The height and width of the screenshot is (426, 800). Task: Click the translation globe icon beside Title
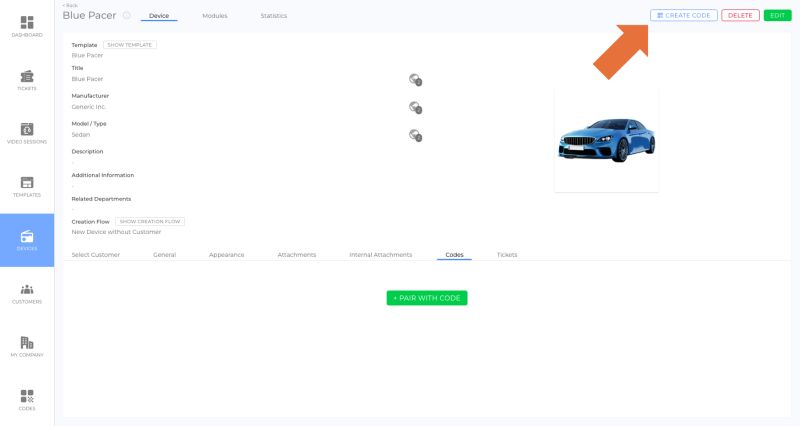click(415, 80)
